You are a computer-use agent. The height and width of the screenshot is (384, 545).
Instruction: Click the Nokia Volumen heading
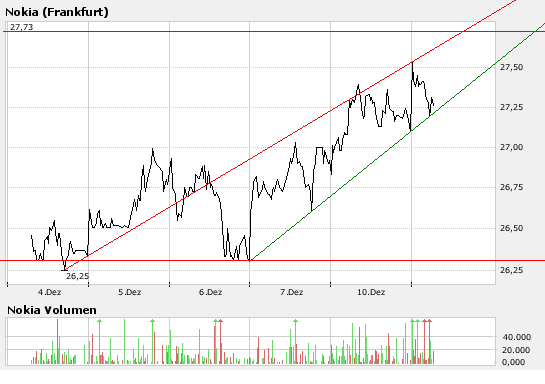point(52,310)
